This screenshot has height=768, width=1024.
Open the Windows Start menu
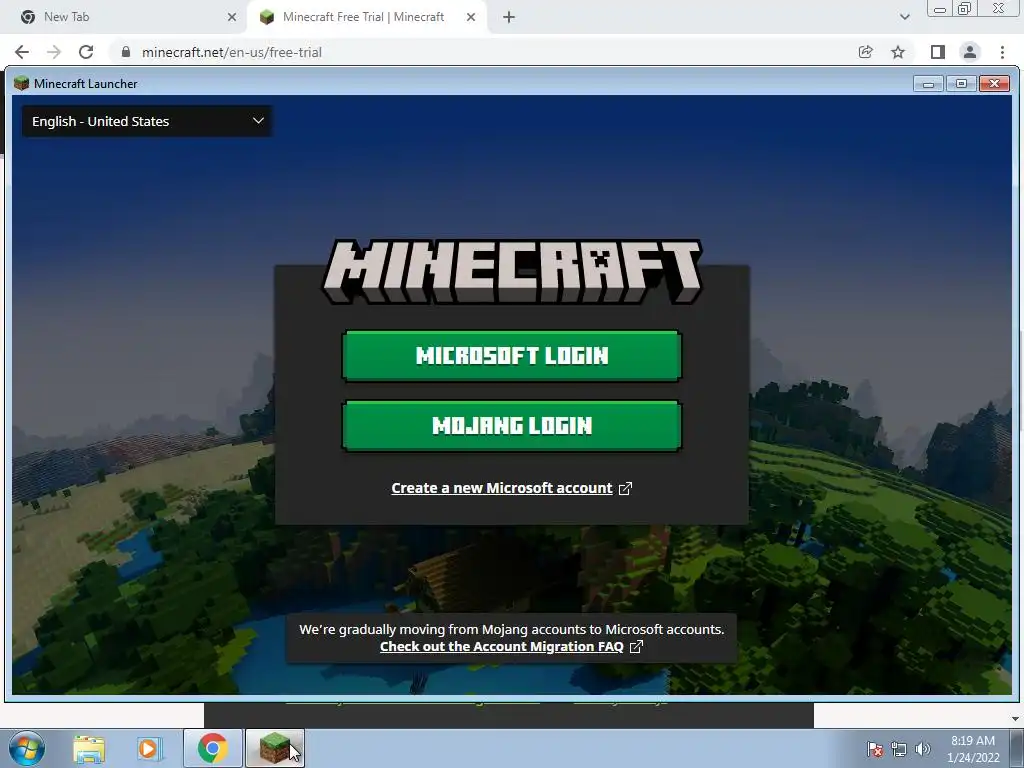pyautogui.click(x=27, y=748)
